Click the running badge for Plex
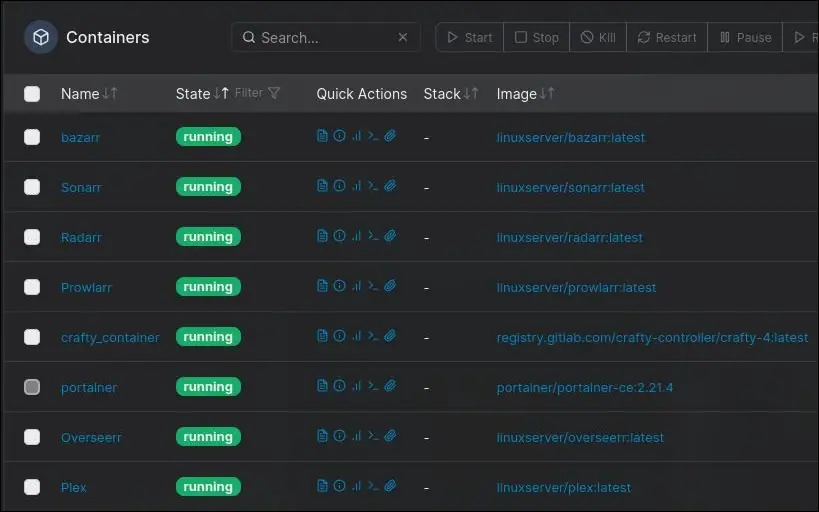Image resolution: width=819 pixels, height=512 pixels. 208,487
